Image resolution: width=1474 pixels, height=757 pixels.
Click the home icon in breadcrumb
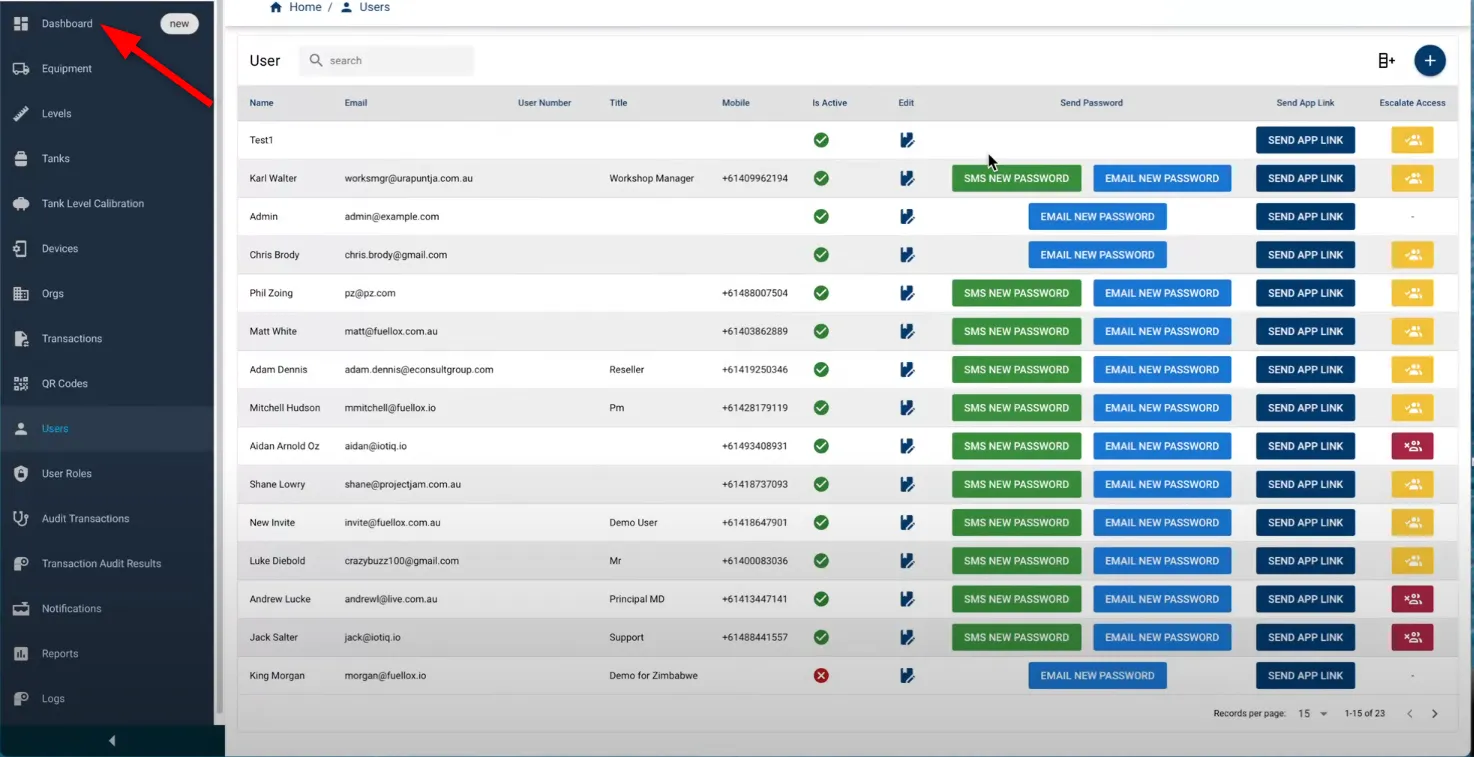(276, 7)
